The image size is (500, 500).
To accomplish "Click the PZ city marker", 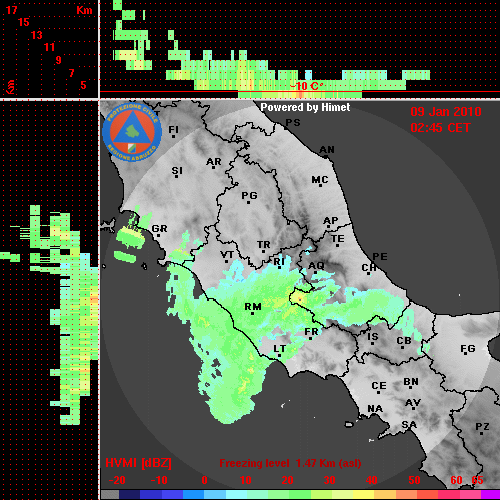I will click(x=482, y=433).
